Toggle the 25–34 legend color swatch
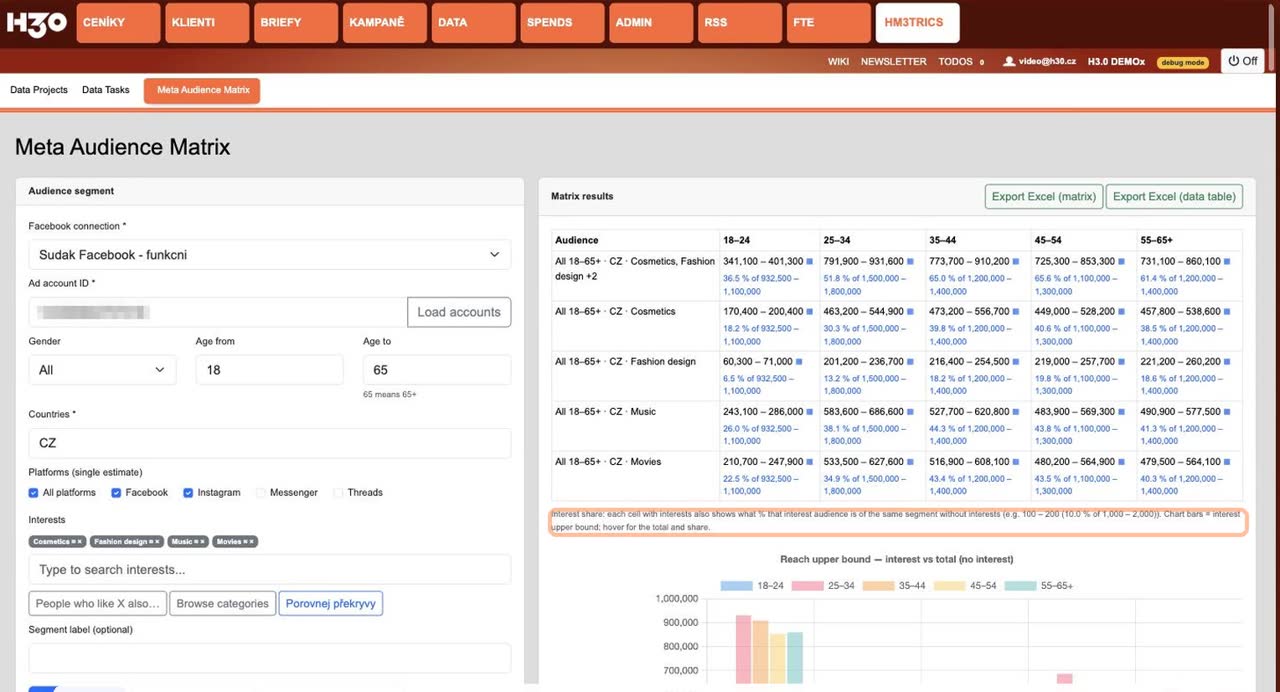1280x692 pixels. 807,586
